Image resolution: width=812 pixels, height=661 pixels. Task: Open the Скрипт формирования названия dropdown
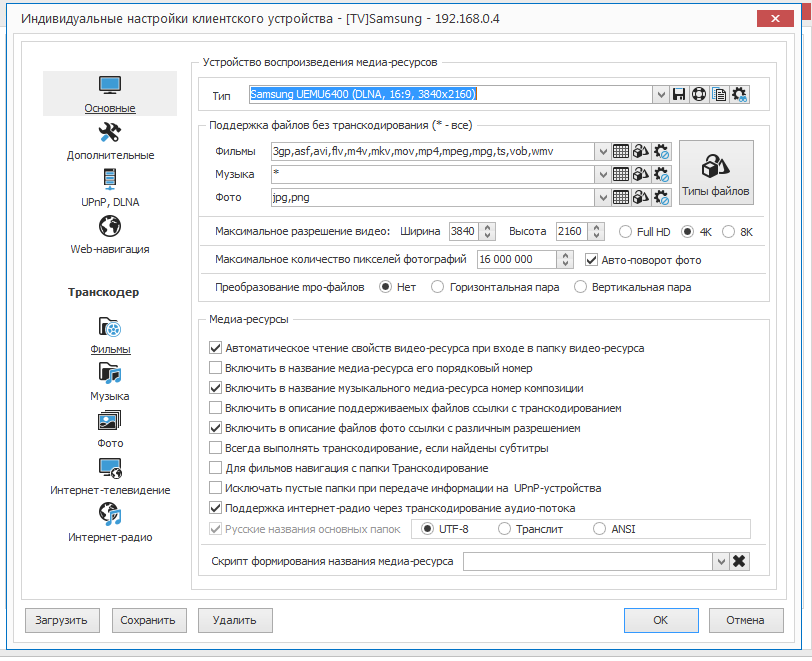click(720, 561)
